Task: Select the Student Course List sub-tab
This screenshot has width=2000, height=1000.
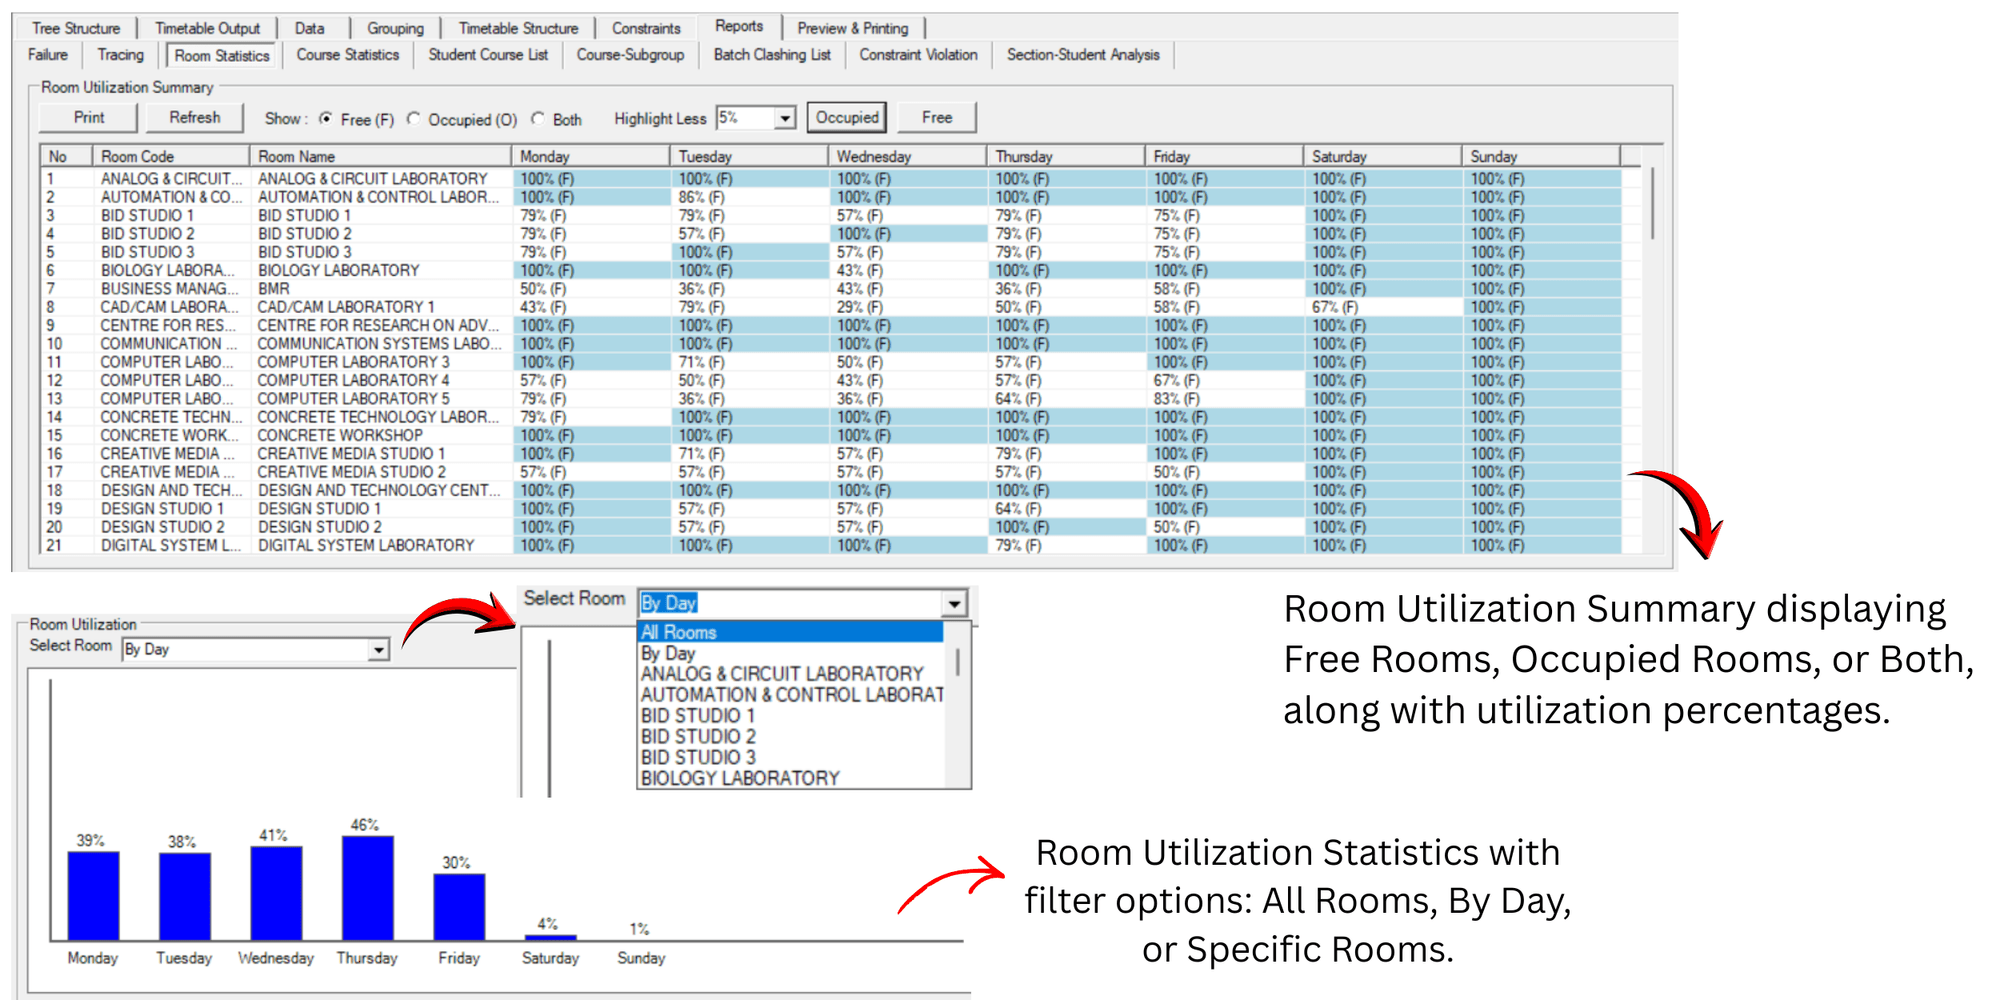Action: pos(488,55)
